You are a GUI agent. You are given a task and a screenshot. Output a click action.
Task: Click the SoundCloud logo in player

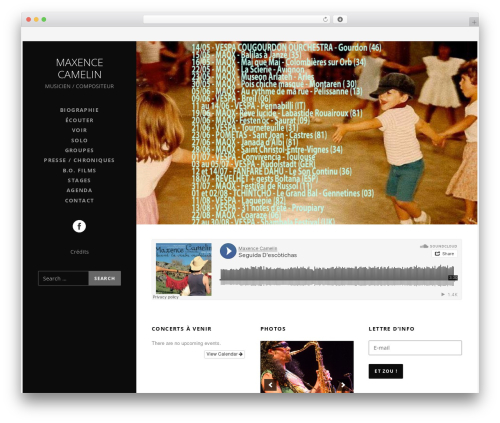[438, 246]
